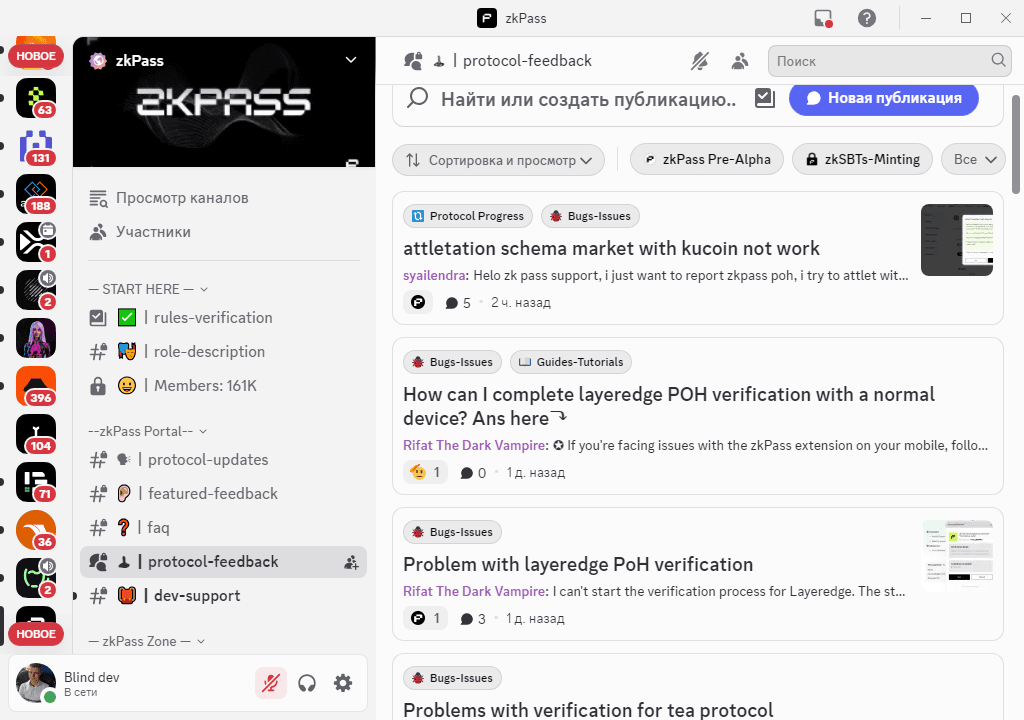Click the create invite icon on protocol-feedback
Viewport: 1024px width, 720px height.
point(351,562)
